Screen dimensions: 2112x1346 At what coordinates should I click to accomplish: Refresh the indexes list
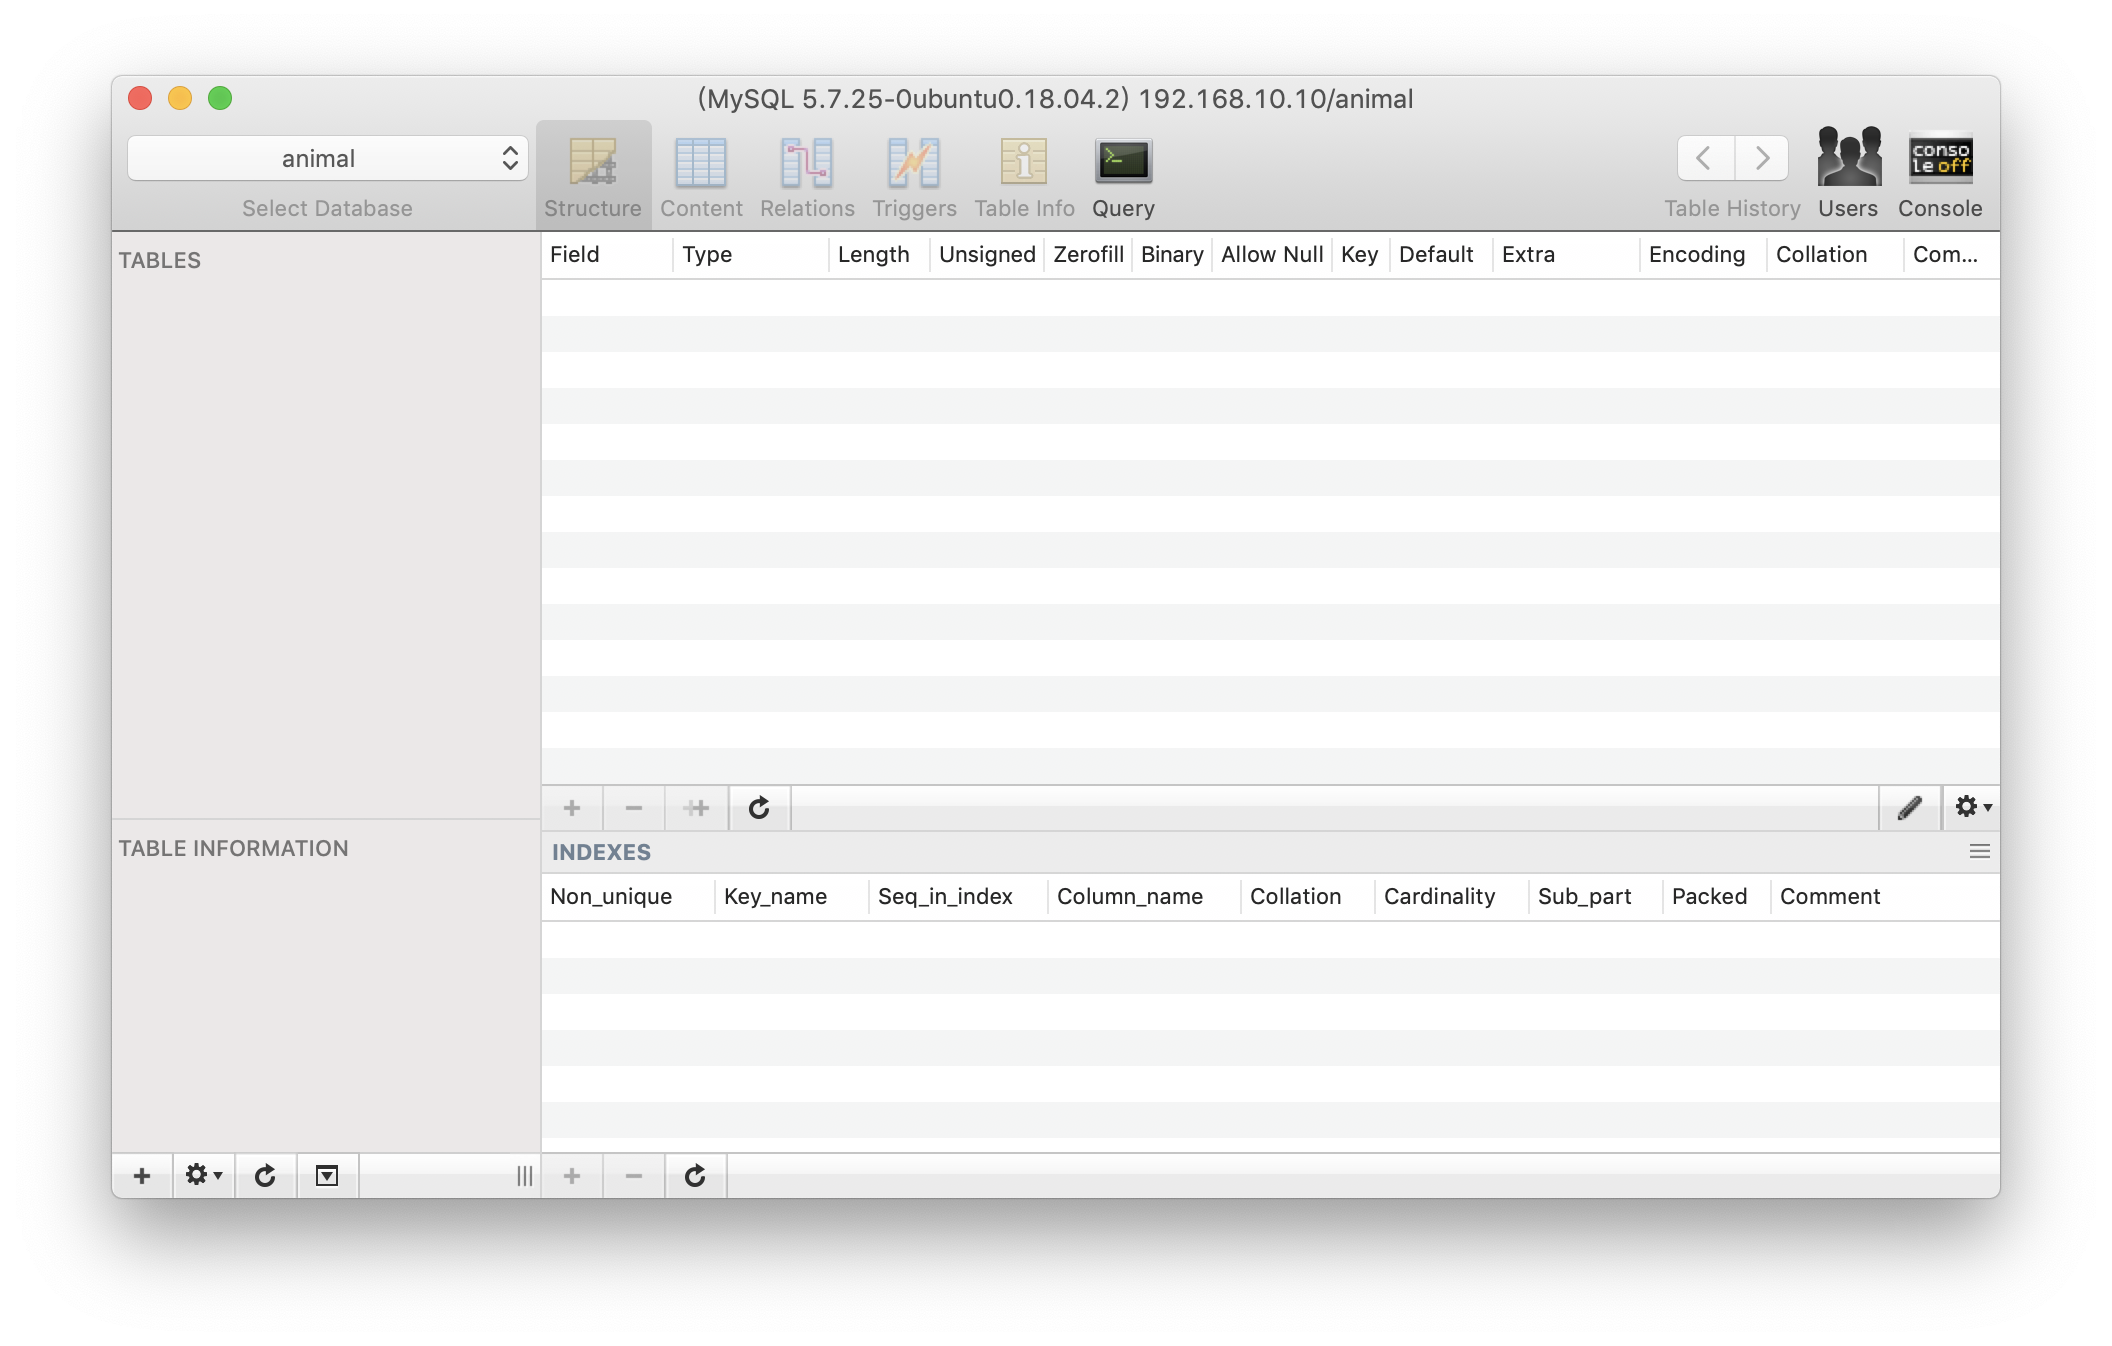point(695,1176)
